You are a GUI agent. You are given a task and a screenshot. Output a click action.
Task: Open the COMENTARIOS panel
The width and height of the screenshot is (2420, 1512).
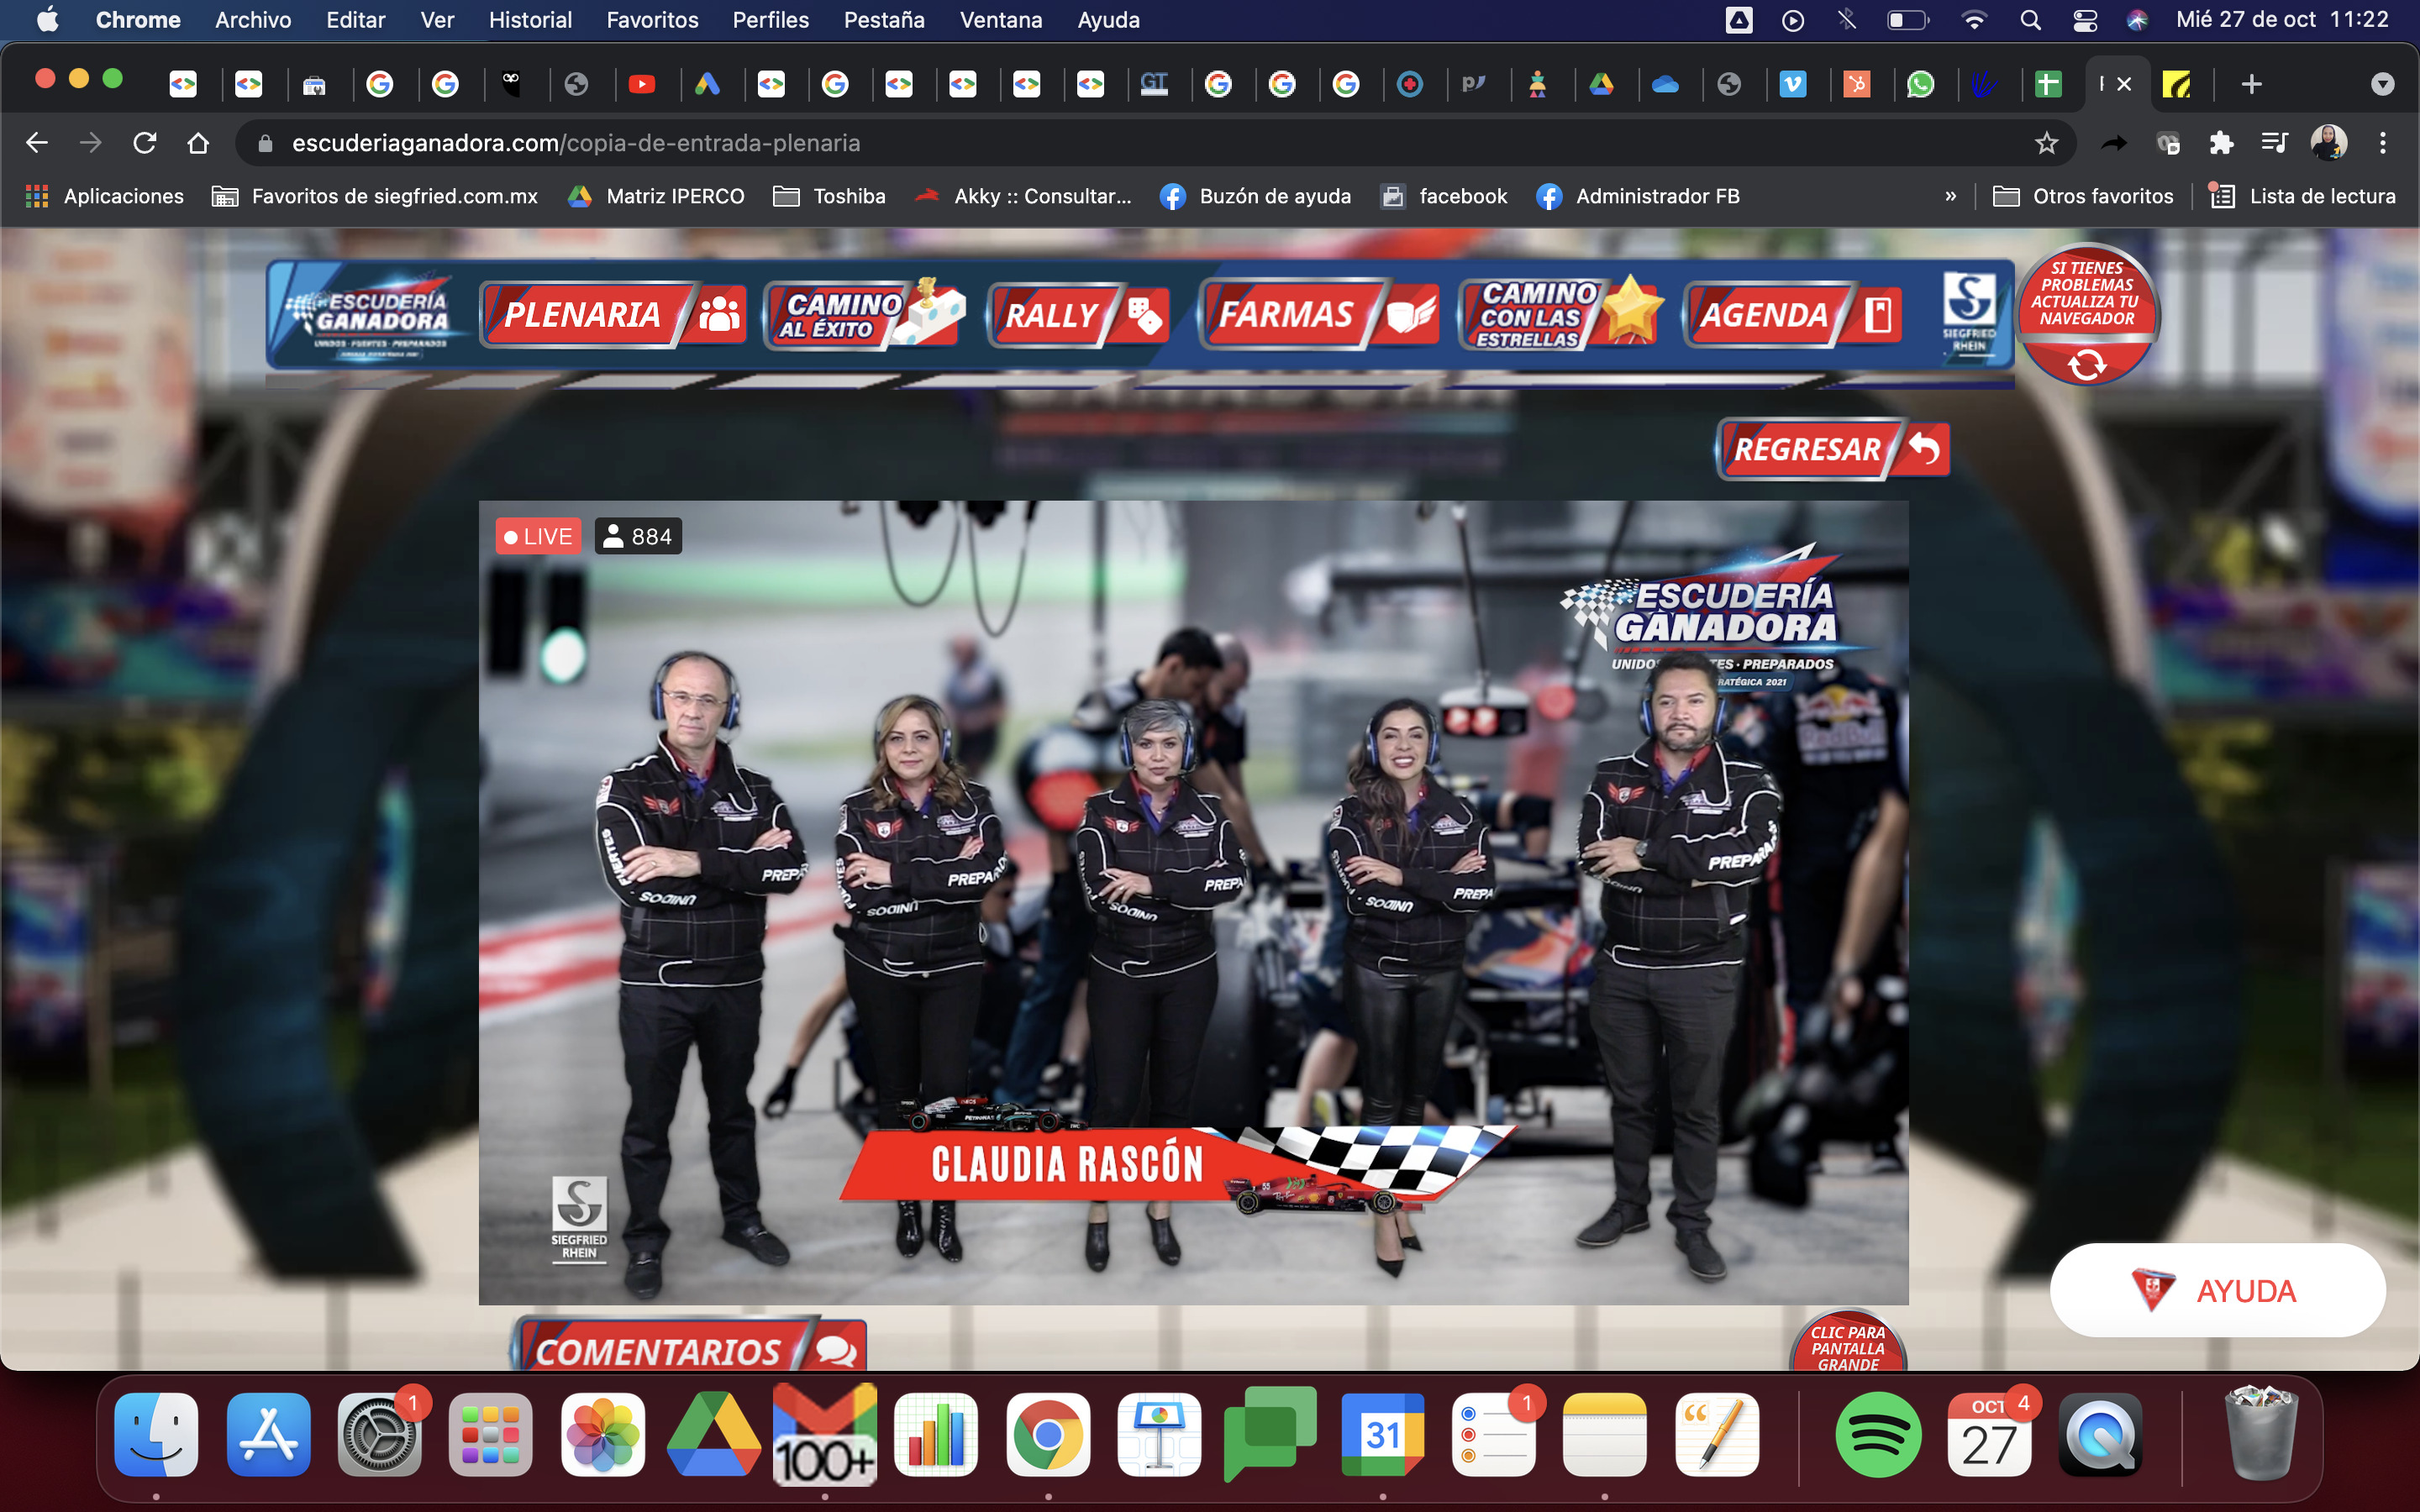(690, 1346)
